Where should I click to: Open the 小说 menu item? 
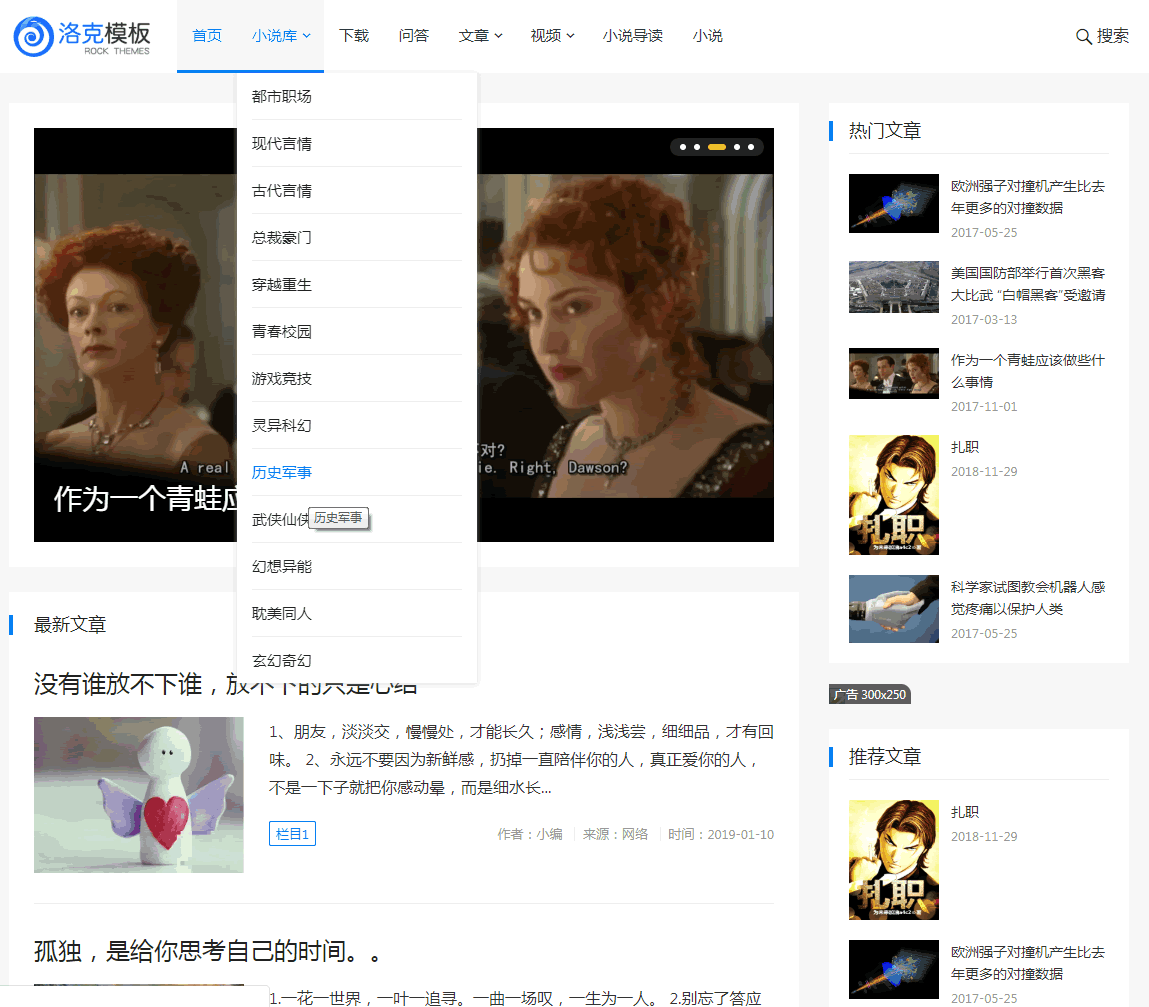[707, 36]
